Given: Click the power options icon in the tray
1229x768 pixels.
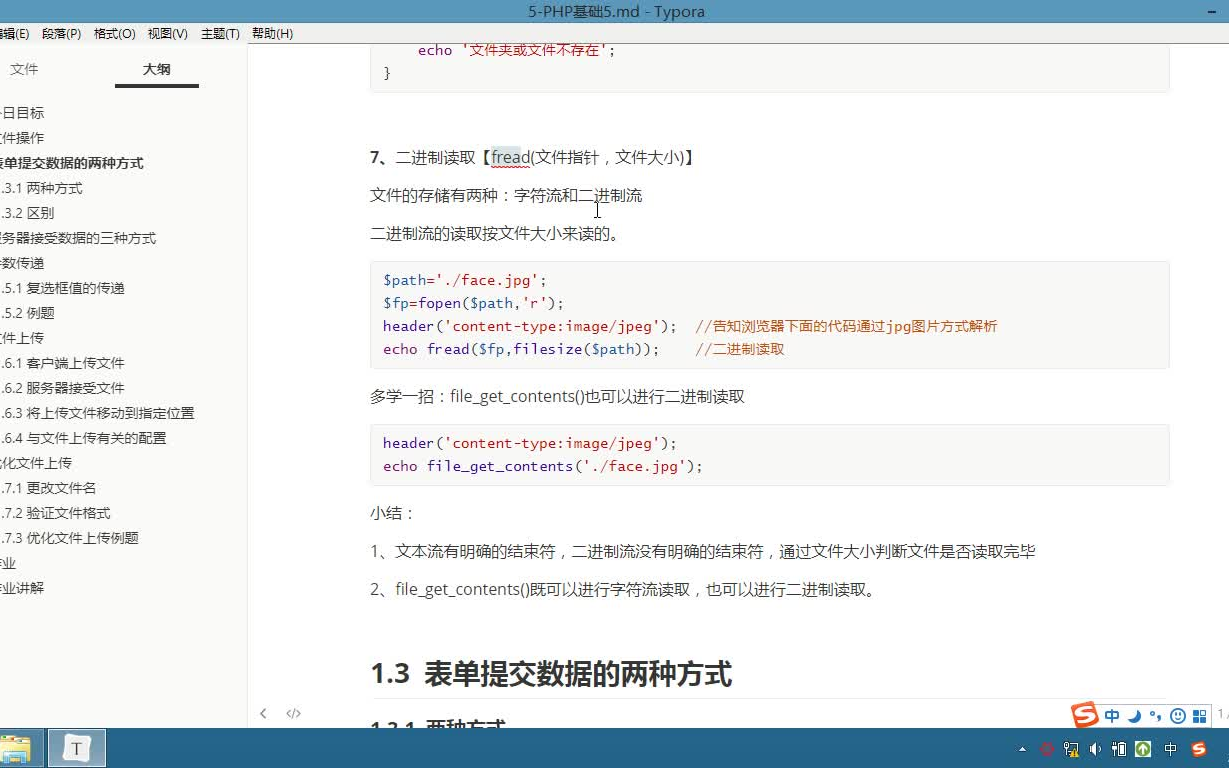Looking at the screenshot, I should [1118, 748].
